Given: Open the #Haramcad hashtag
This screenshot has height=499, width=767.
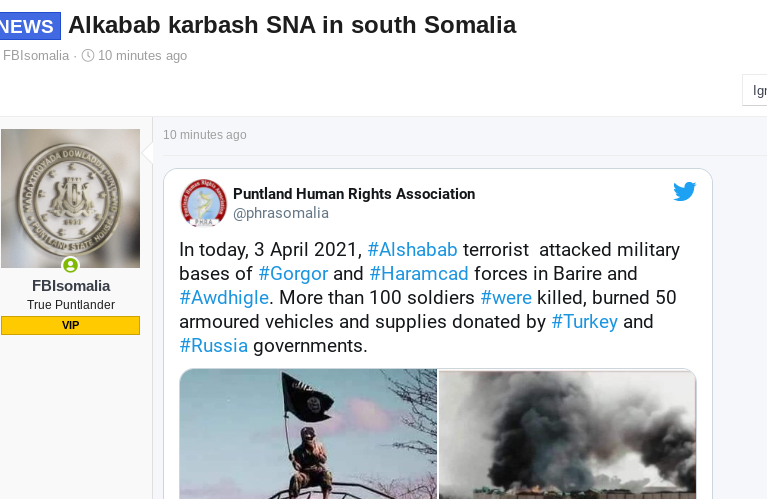Looking at the screenshot, I should pos(419,273).
